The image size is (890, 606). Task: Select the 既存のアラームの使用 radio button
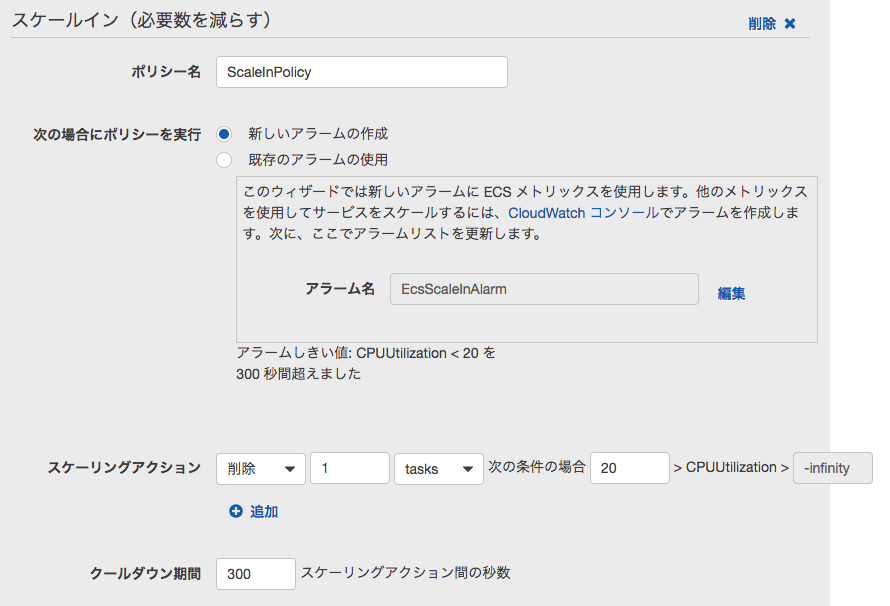point(224,160)
